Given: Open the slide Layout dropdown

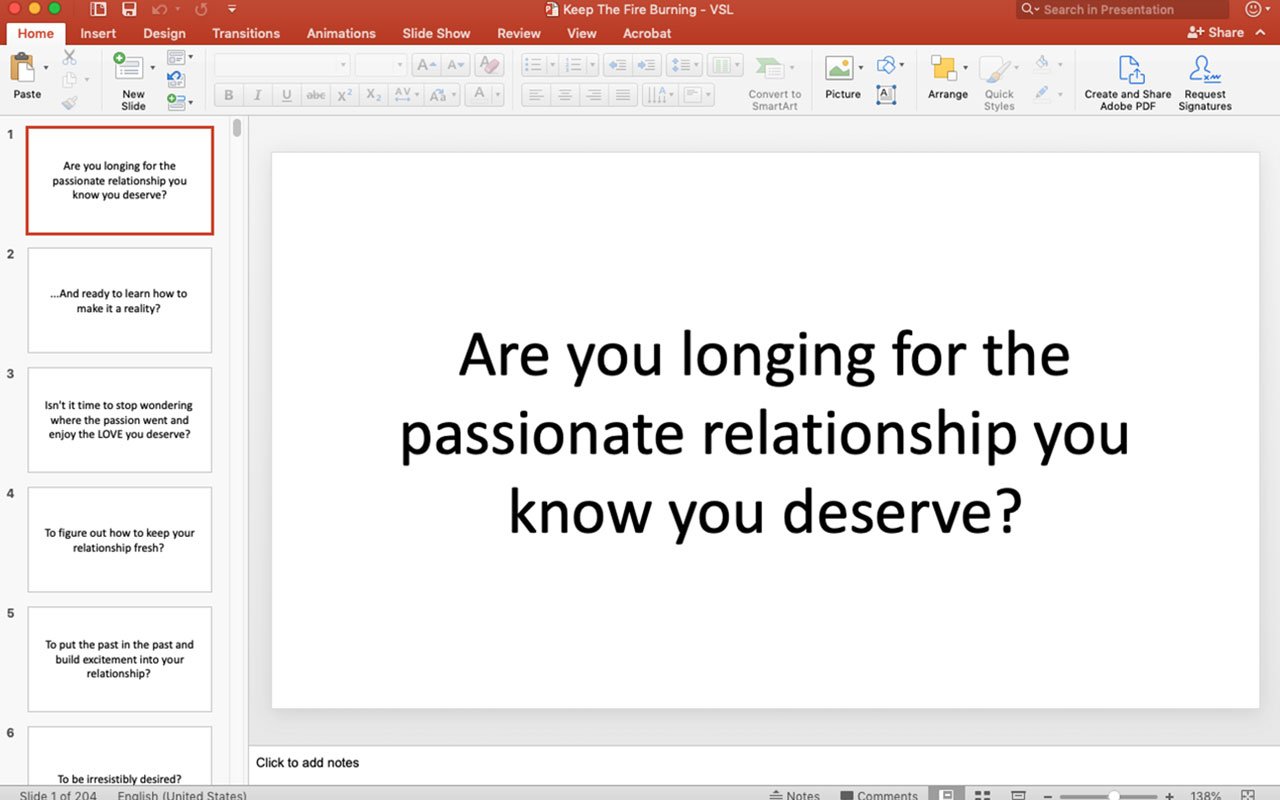Looking at the screenshot, I should coord(180,57).
